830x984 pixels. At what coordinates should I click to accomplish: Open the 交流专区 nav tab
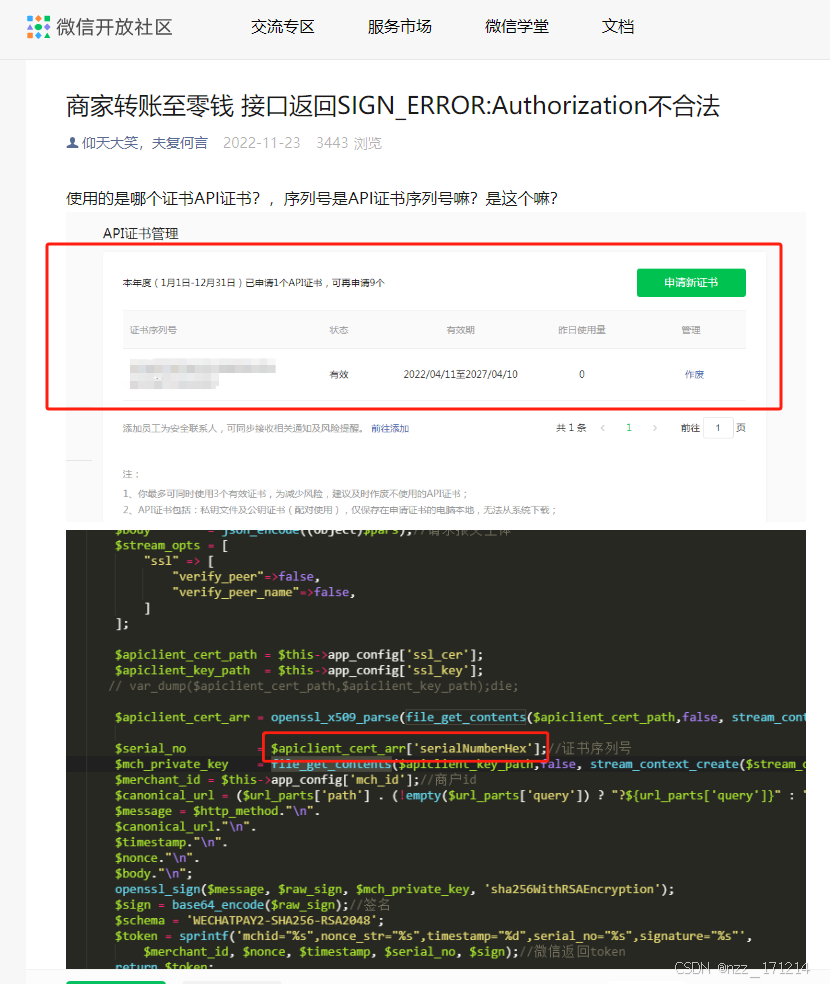click(x=282, y=27)
